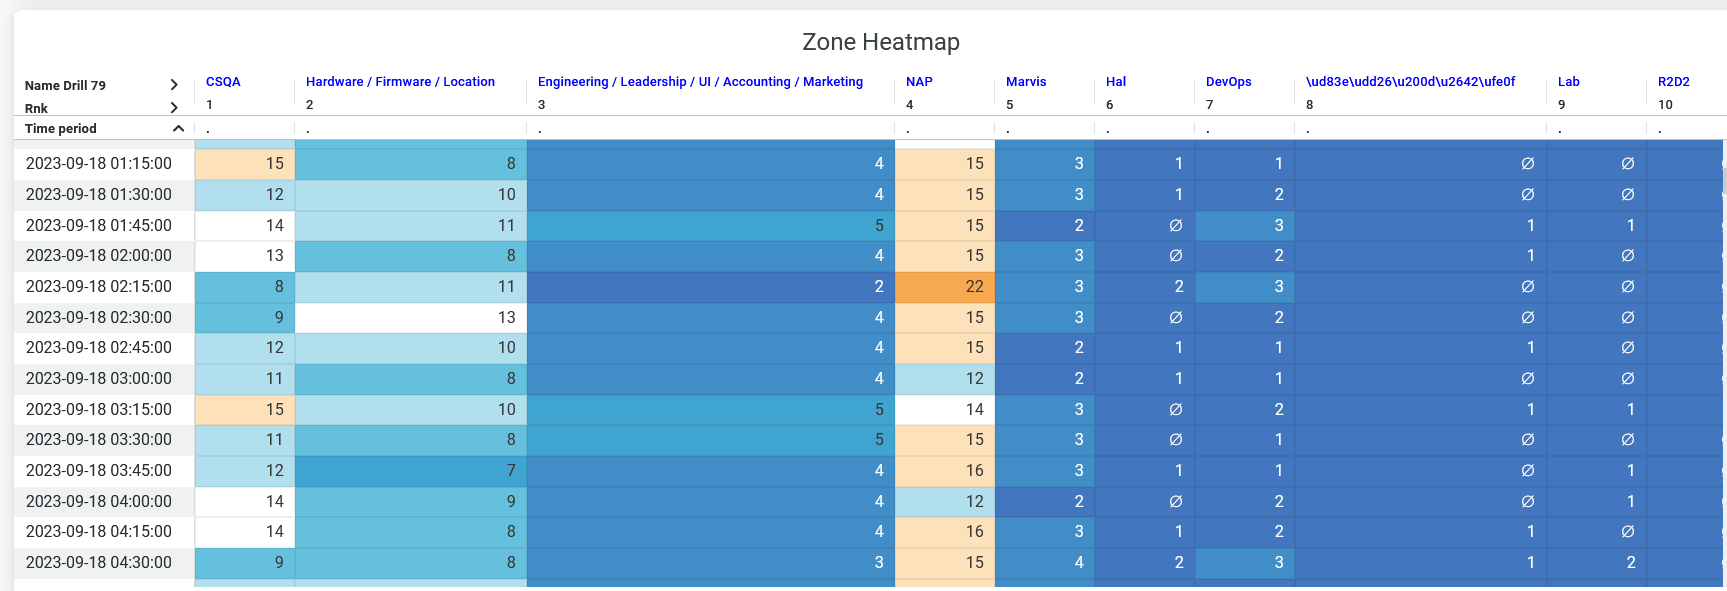Select the 2023-09-18 02:15:00 time row label

[99, 287]
